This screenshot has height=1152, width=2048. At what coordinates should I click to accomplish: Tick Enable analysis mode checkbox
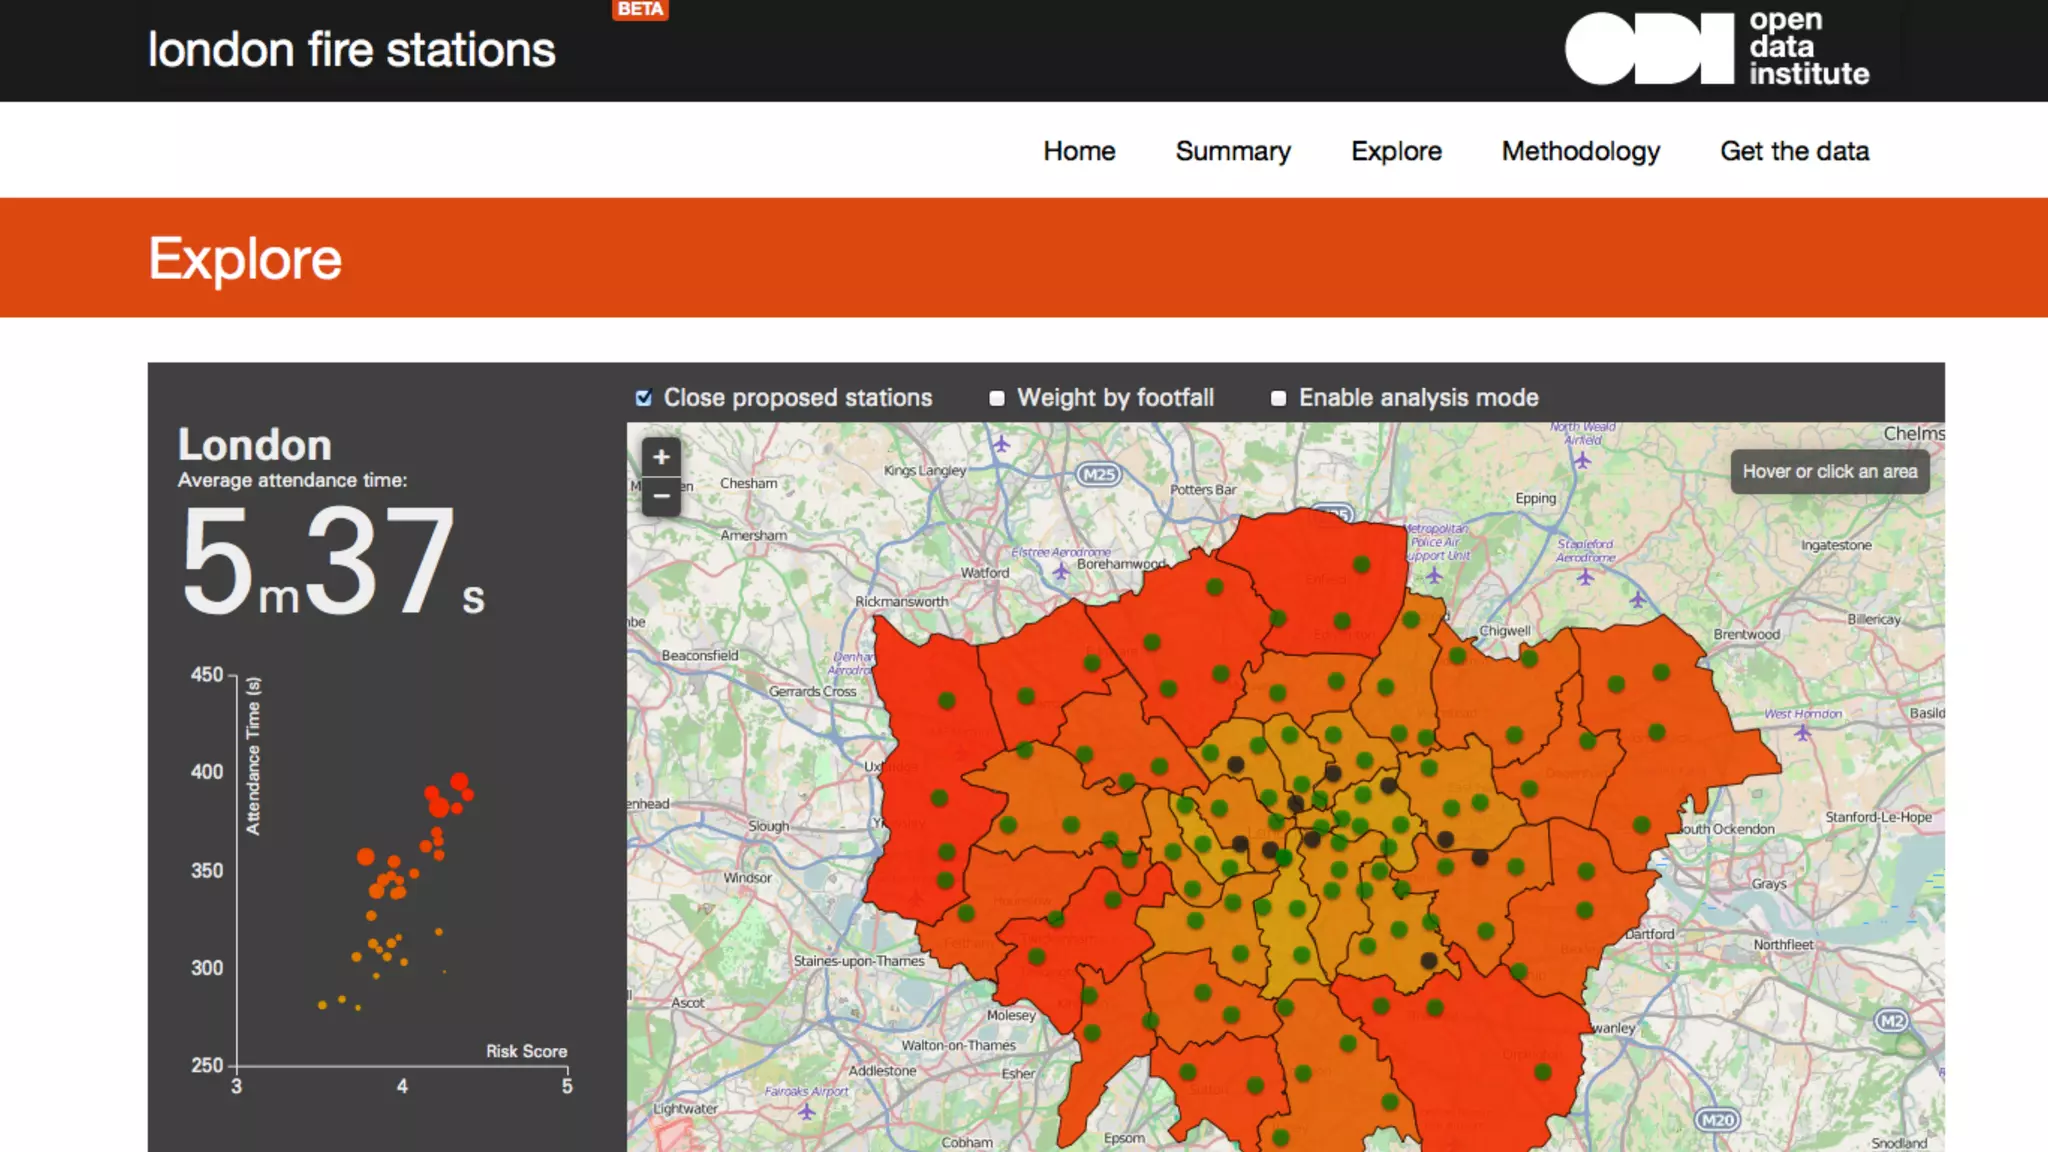pyautogui.click(x=1278, y=398)
